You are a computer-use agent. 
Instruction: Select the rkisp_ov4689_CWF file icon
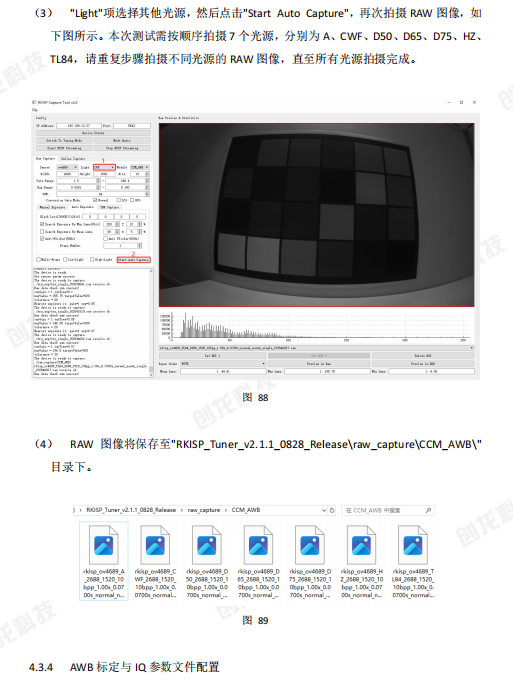[155, 545]
